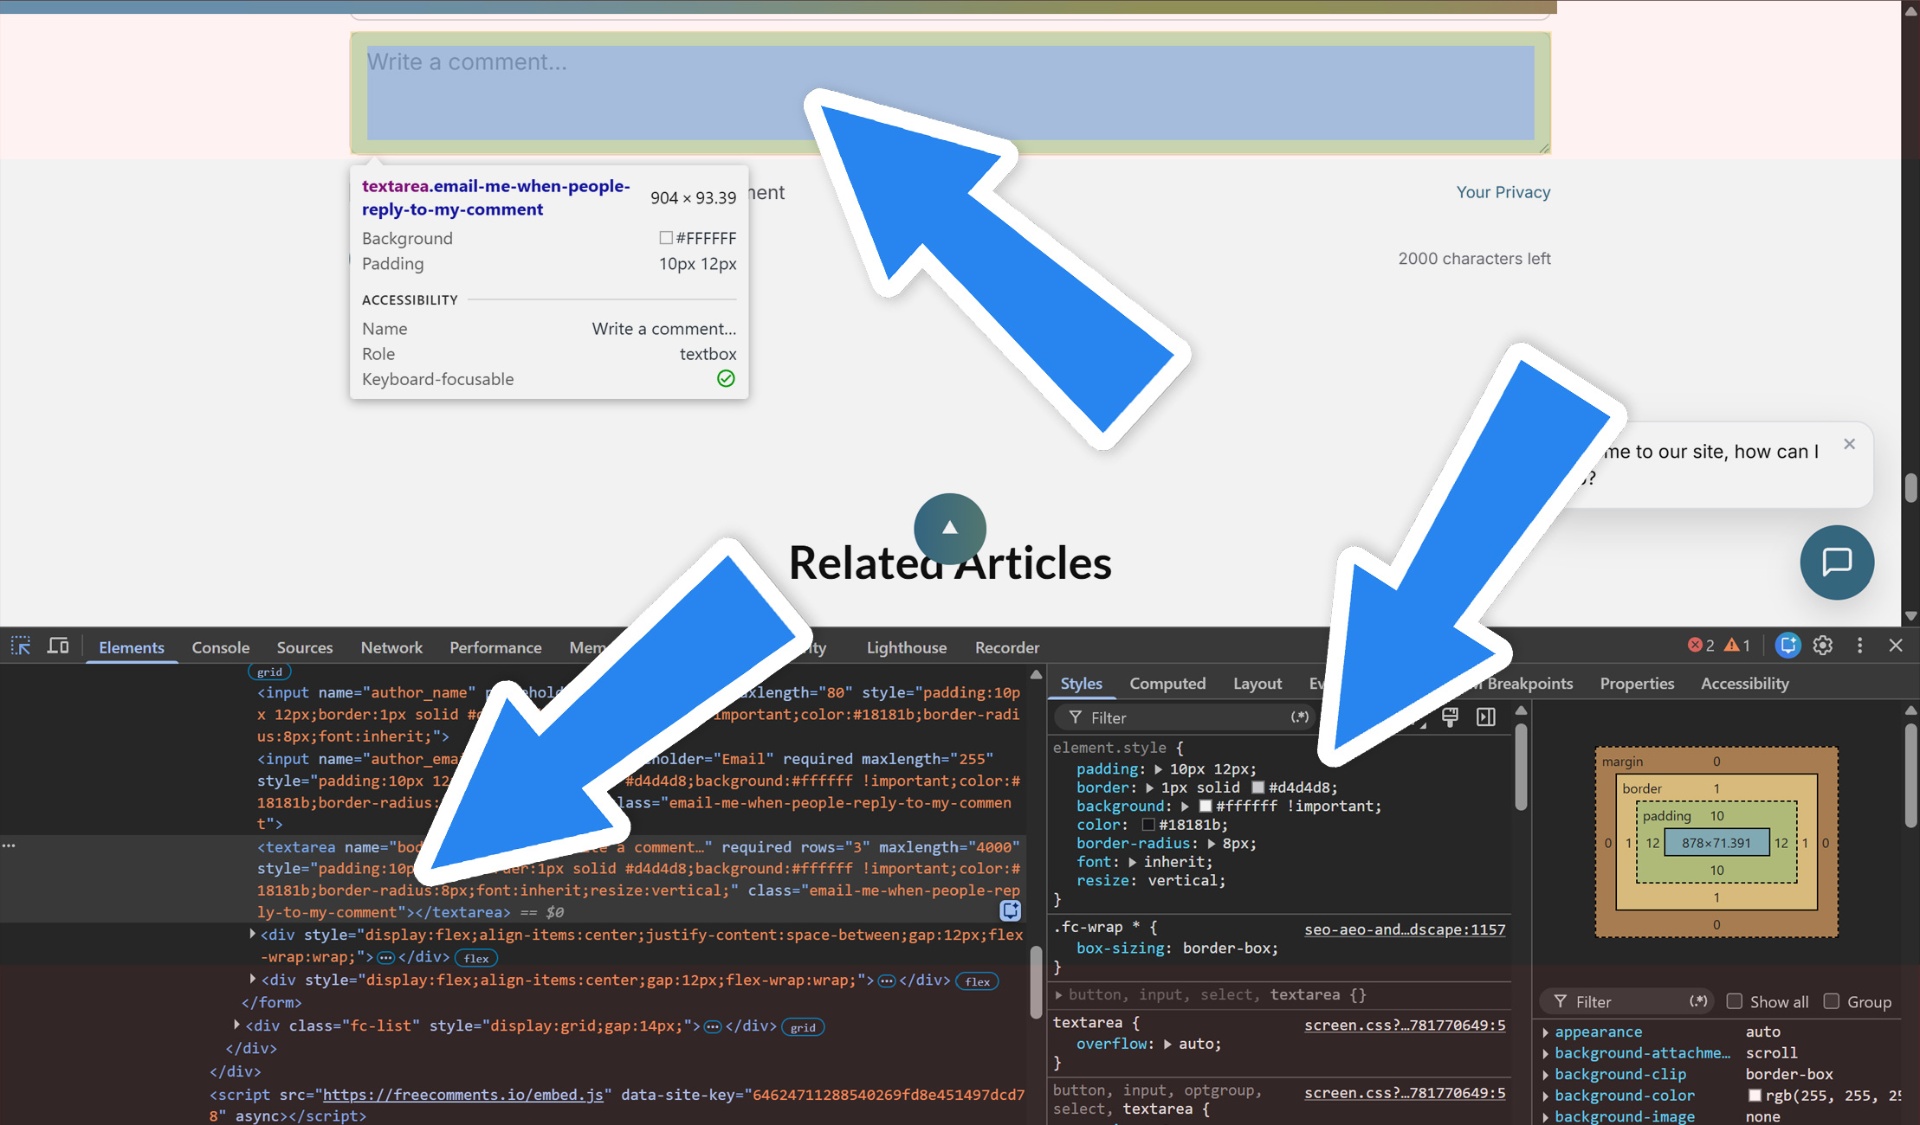Activate the inspect element picker icon
Screen dimensions: 1920x1125
point(20,646)
